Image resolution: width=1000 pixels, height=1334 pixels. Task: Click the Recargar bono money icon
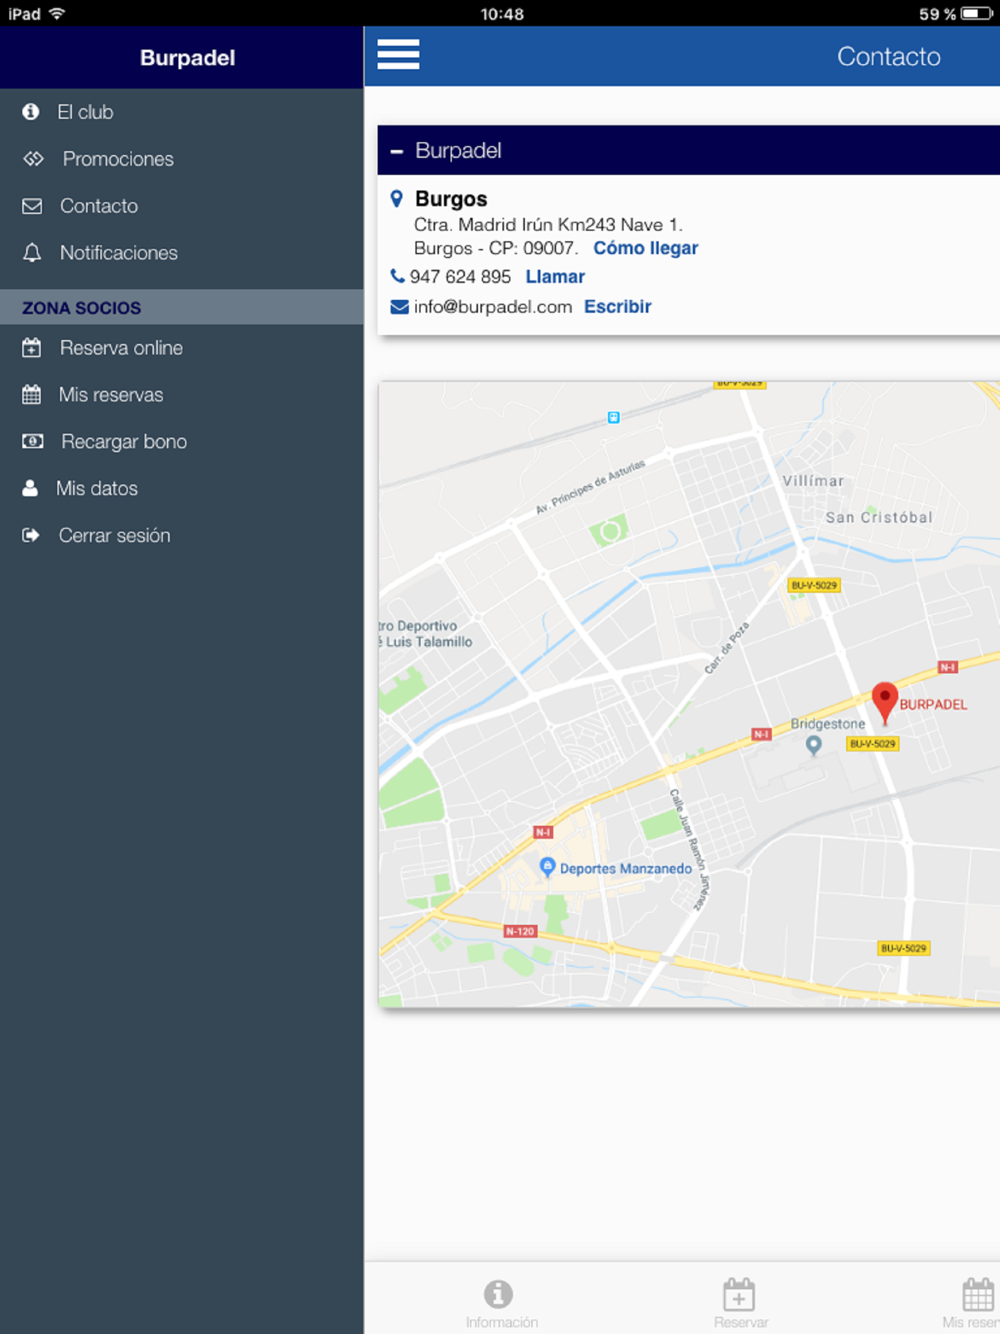coord(33,441)
